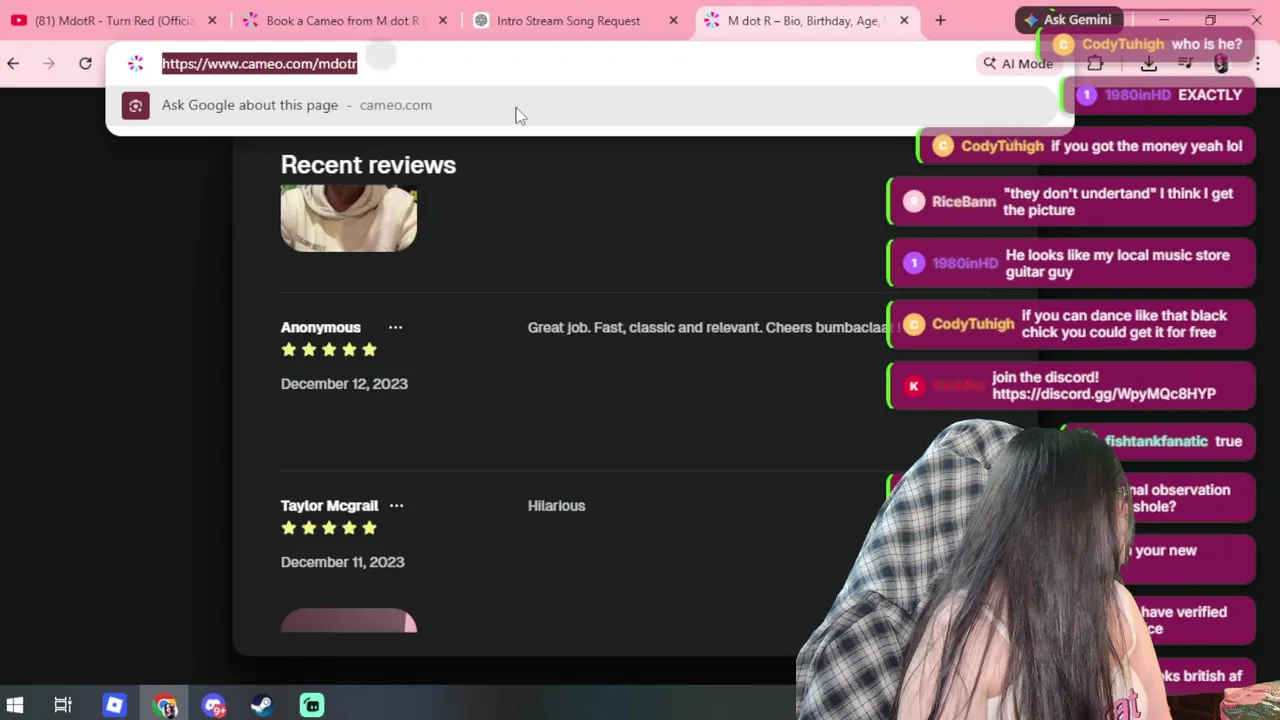Open Google Chrome from the taskbar

pyautogui.click(x=165, y=705)
